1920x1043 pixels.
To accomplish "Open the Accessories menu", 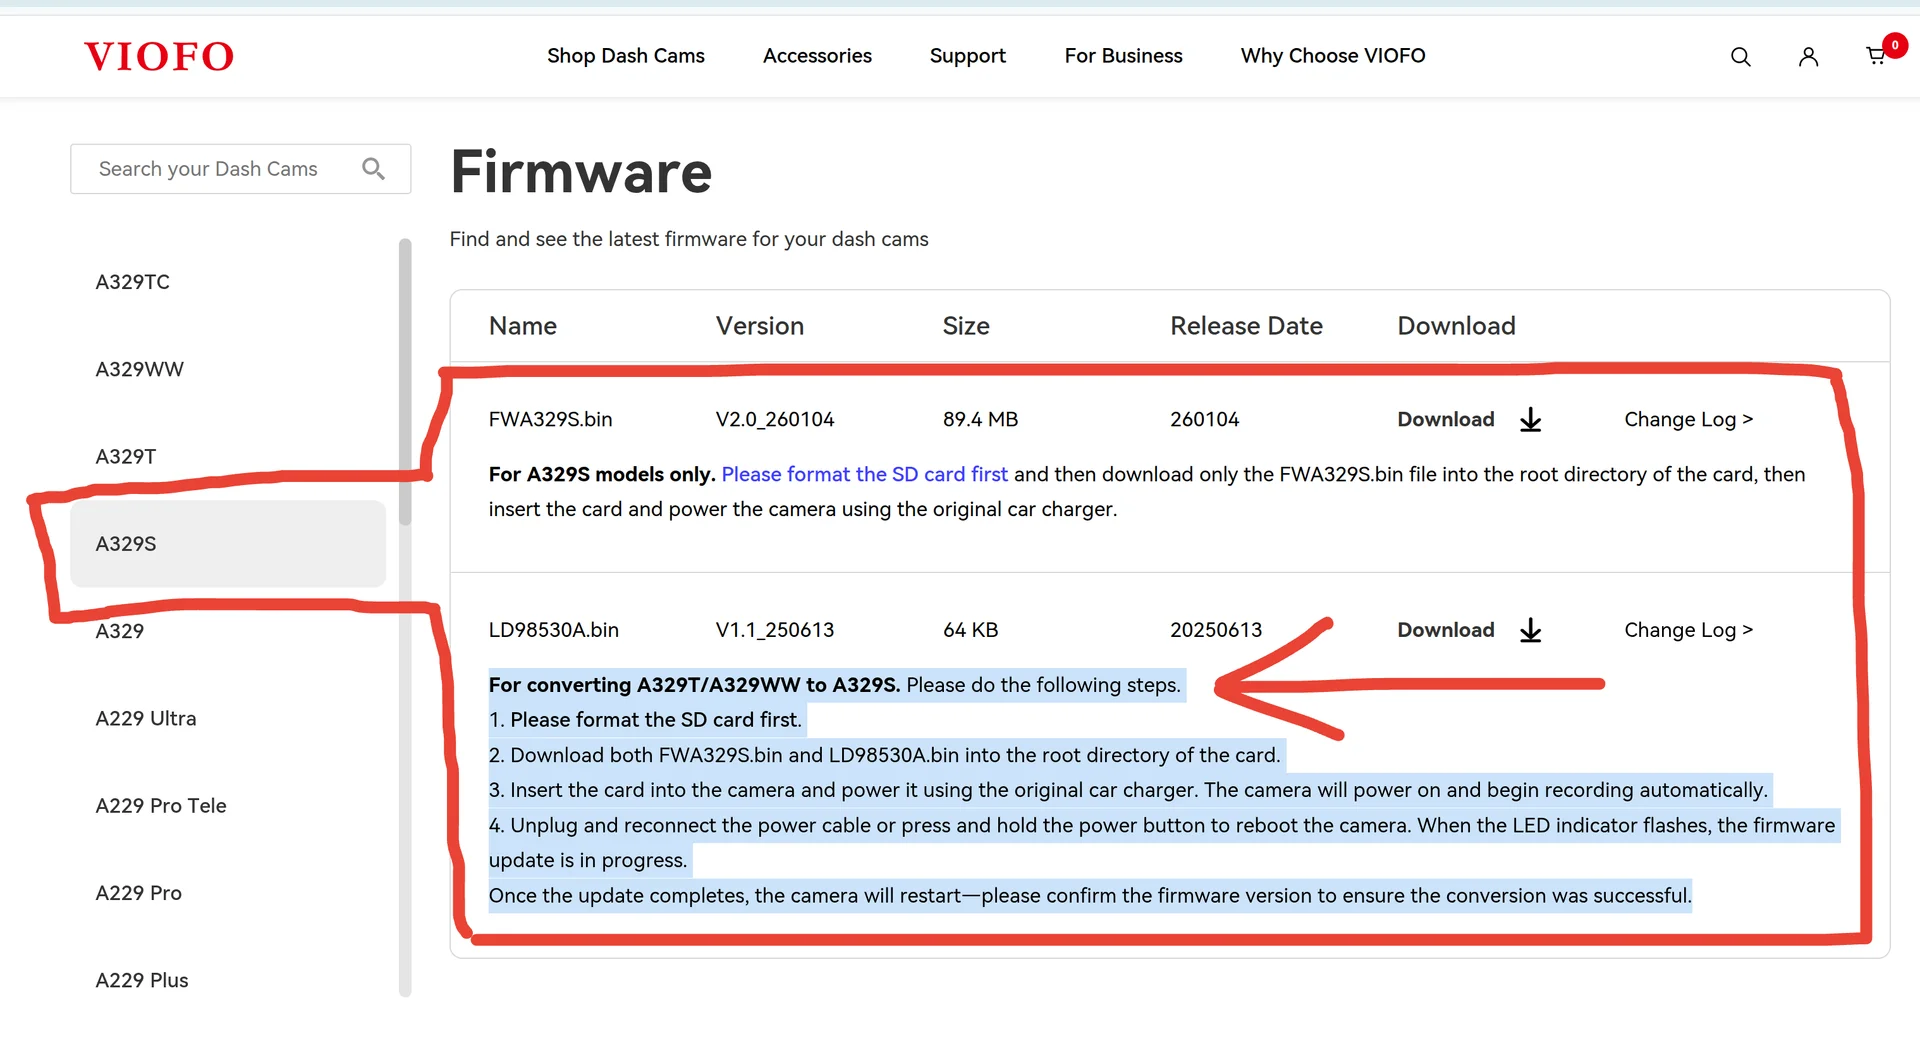I will tap(817, 56).
